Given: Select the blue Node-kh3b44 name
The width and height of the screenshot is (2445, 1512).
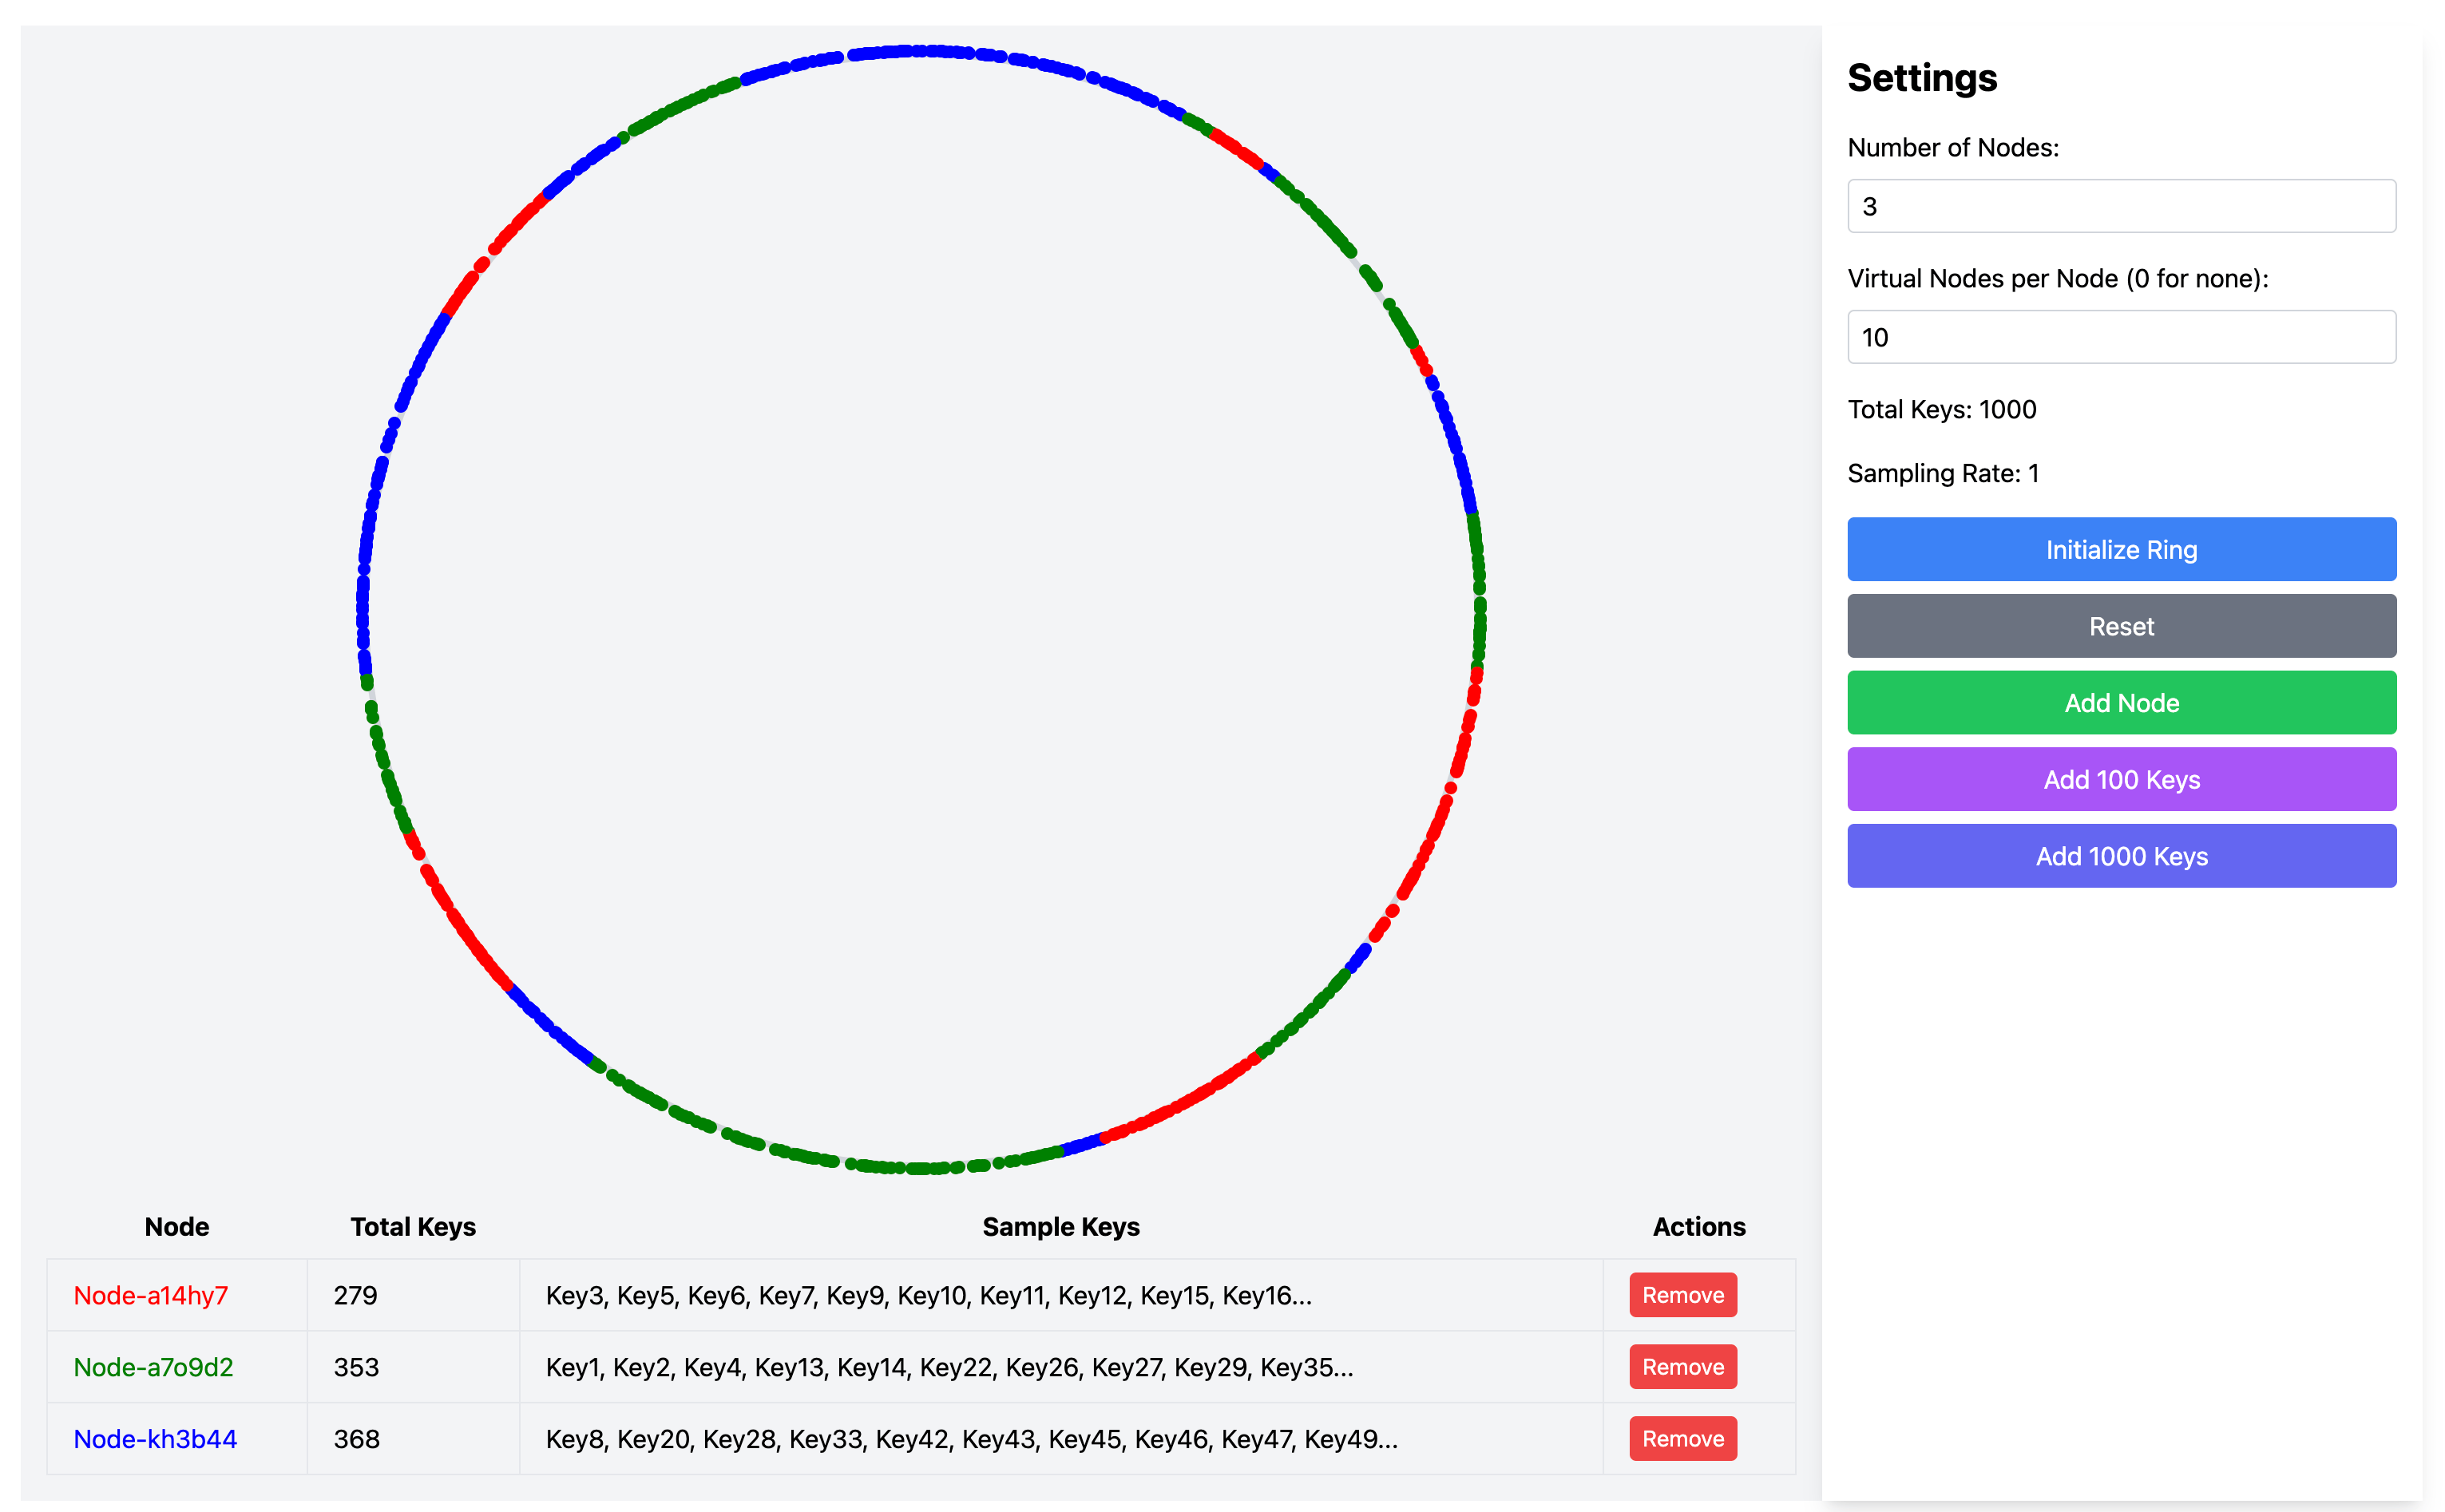Looking at the screenshot, I should tap(155, 1439).
